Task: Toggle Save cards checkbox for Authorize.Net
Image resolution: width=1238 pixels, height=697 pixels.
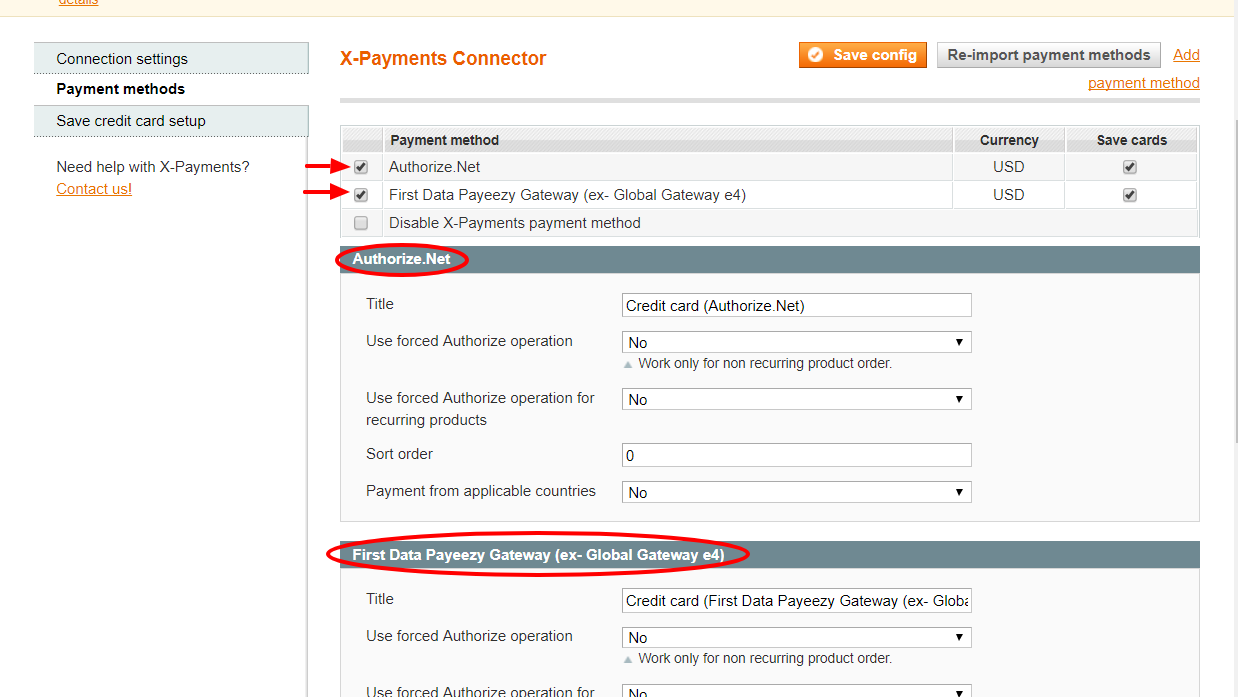Action: pyautogui.click(x=1130, y=167)
